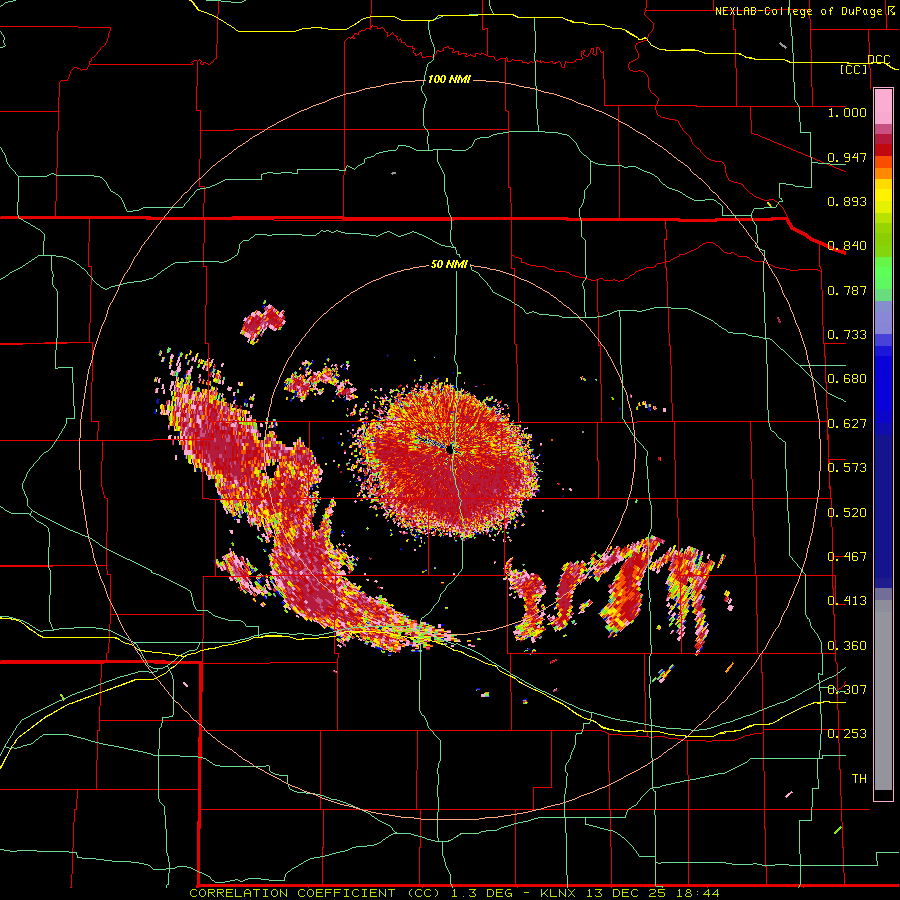This screenshot has height=900, width=900.
Task: Click the 50 NMI range ring label
Action: click(449, 264)
